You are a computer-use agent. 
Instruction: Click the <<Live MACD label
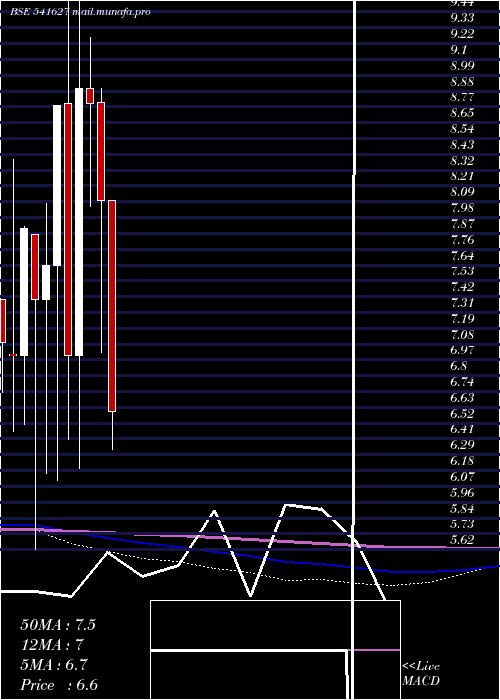point(421,674)
